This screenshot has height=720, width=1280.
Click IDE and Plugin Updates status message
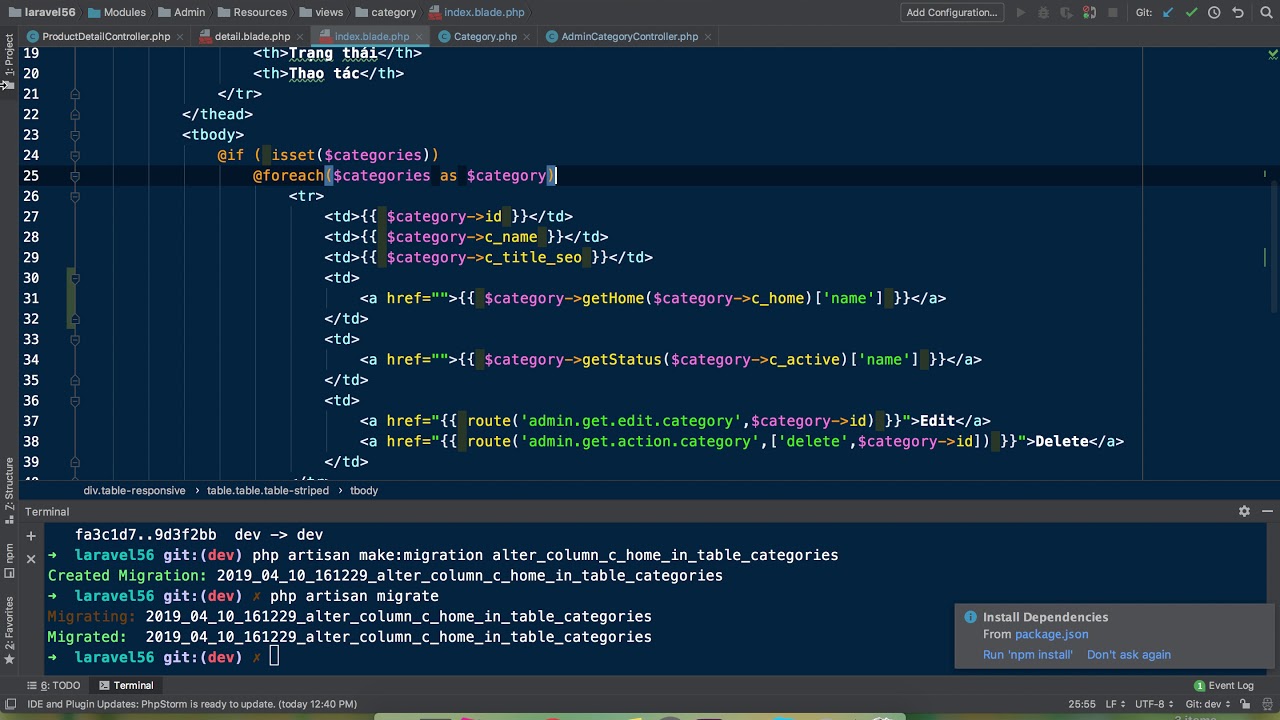[x=192, y=704]
